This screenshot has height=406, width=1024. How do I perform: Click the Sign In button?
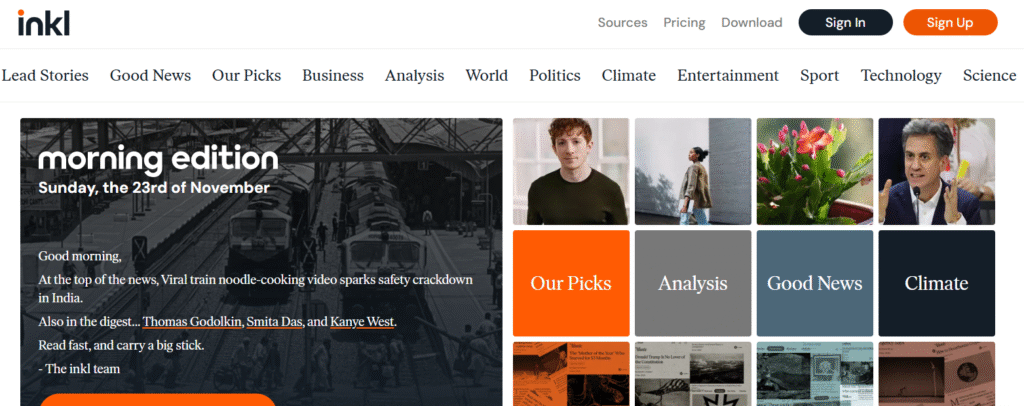(x=845, y=22)
